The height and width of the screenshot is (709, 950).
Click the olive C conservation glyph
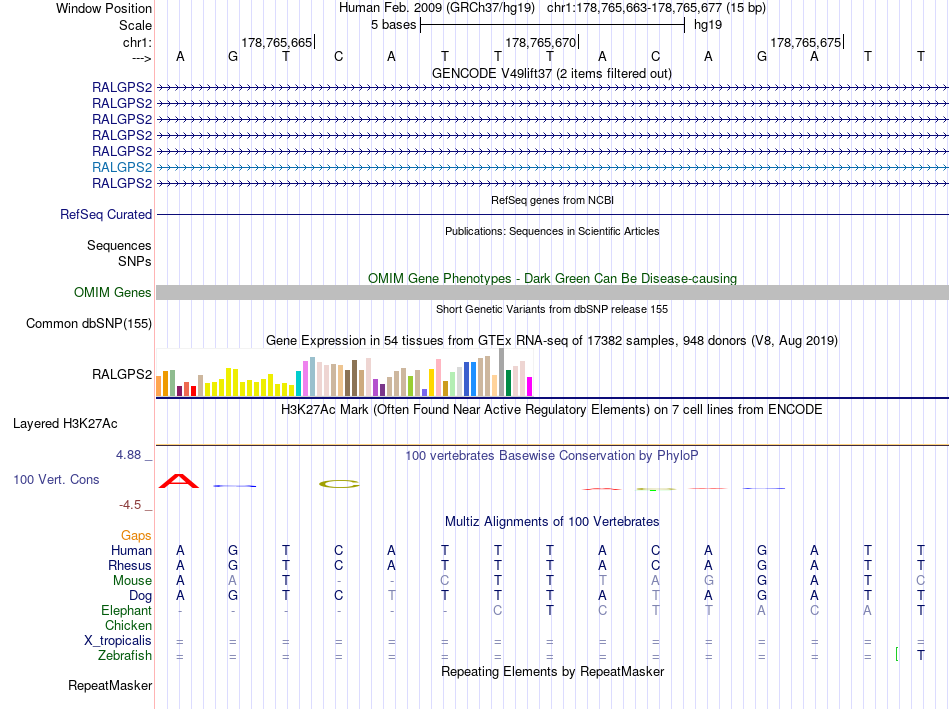click(339, 484)
